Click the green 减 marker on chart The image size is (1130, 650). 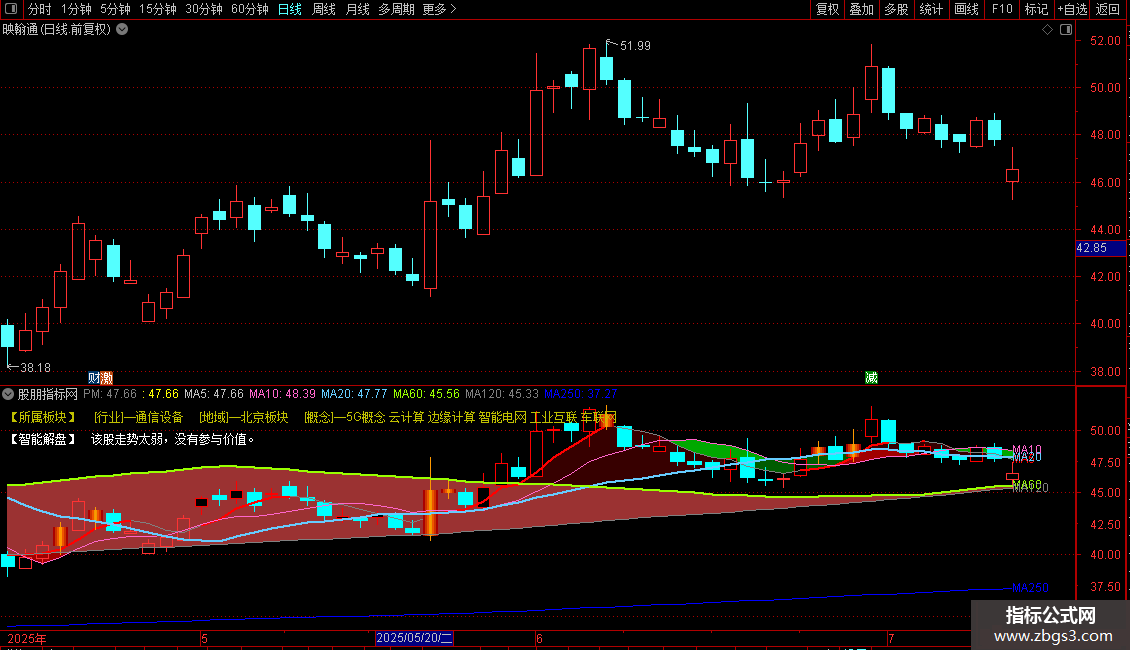871,378
